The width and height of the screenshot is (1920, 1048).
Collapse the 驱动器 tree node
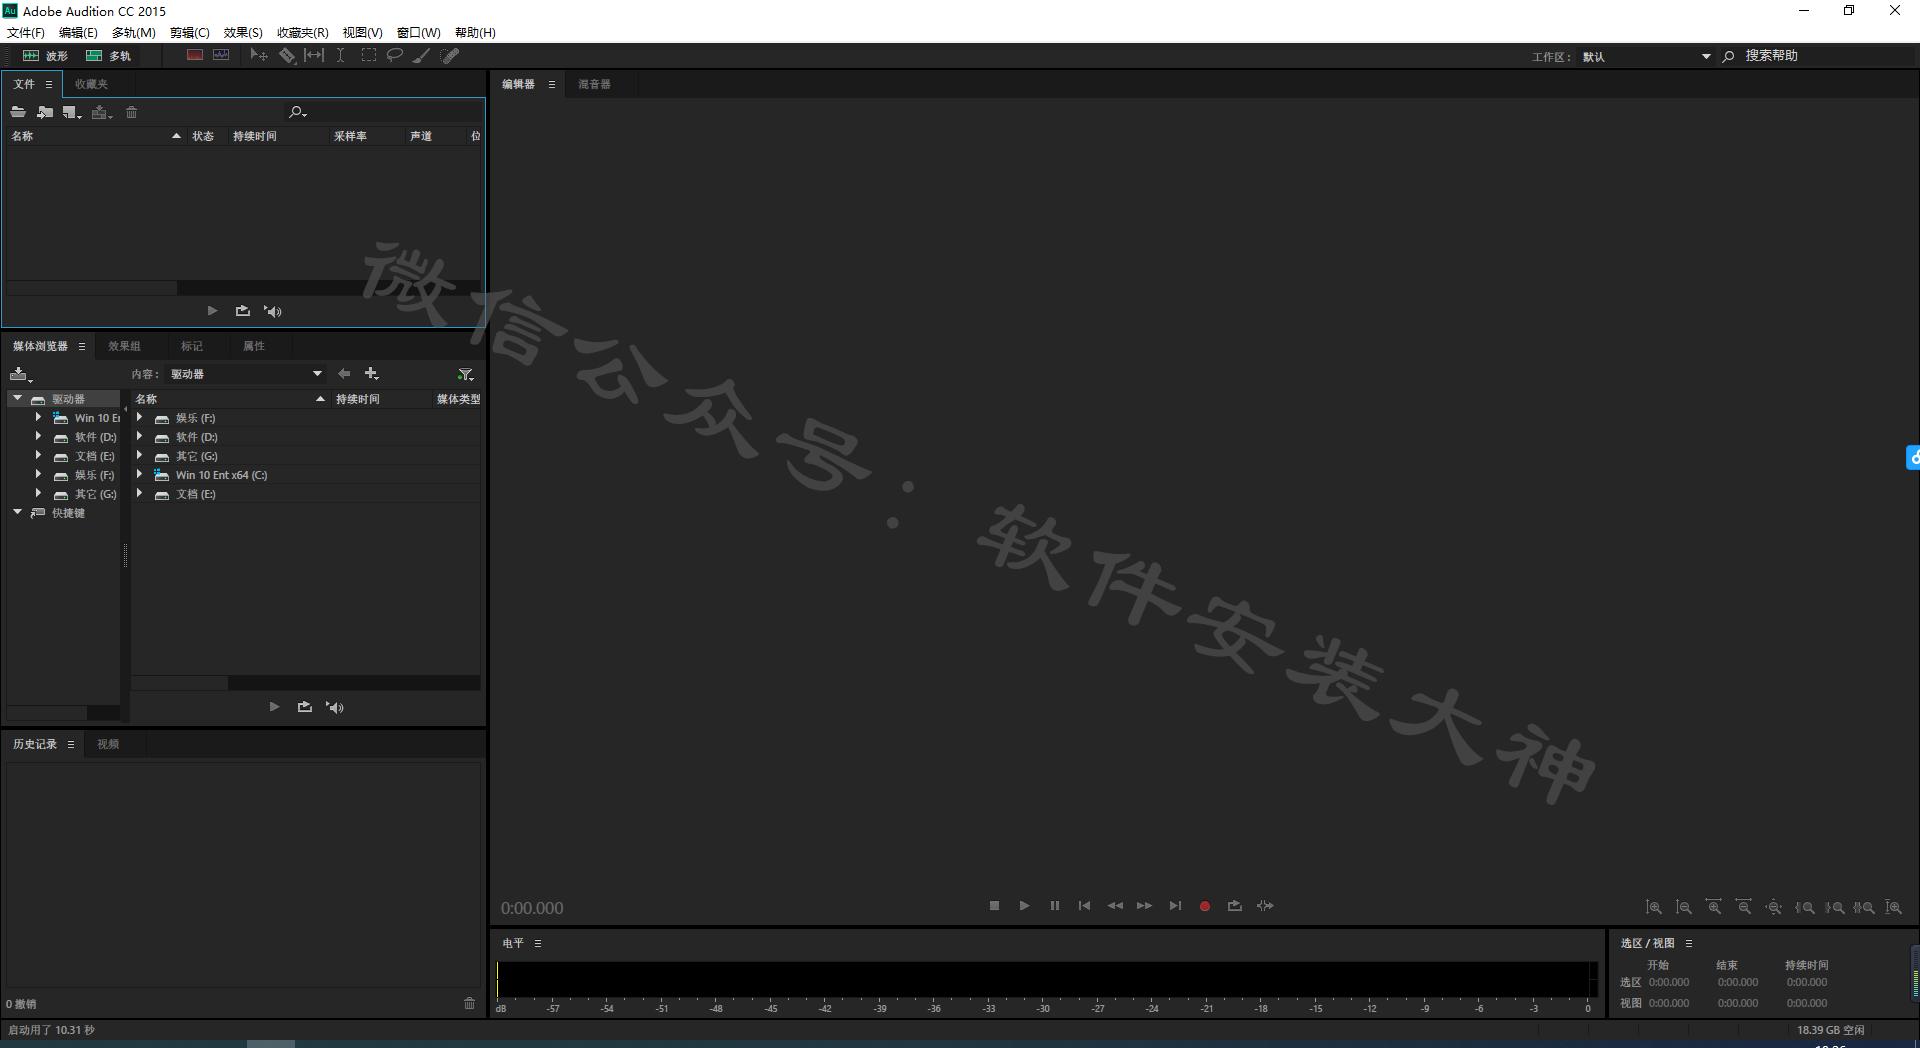(x=17, y=398)
